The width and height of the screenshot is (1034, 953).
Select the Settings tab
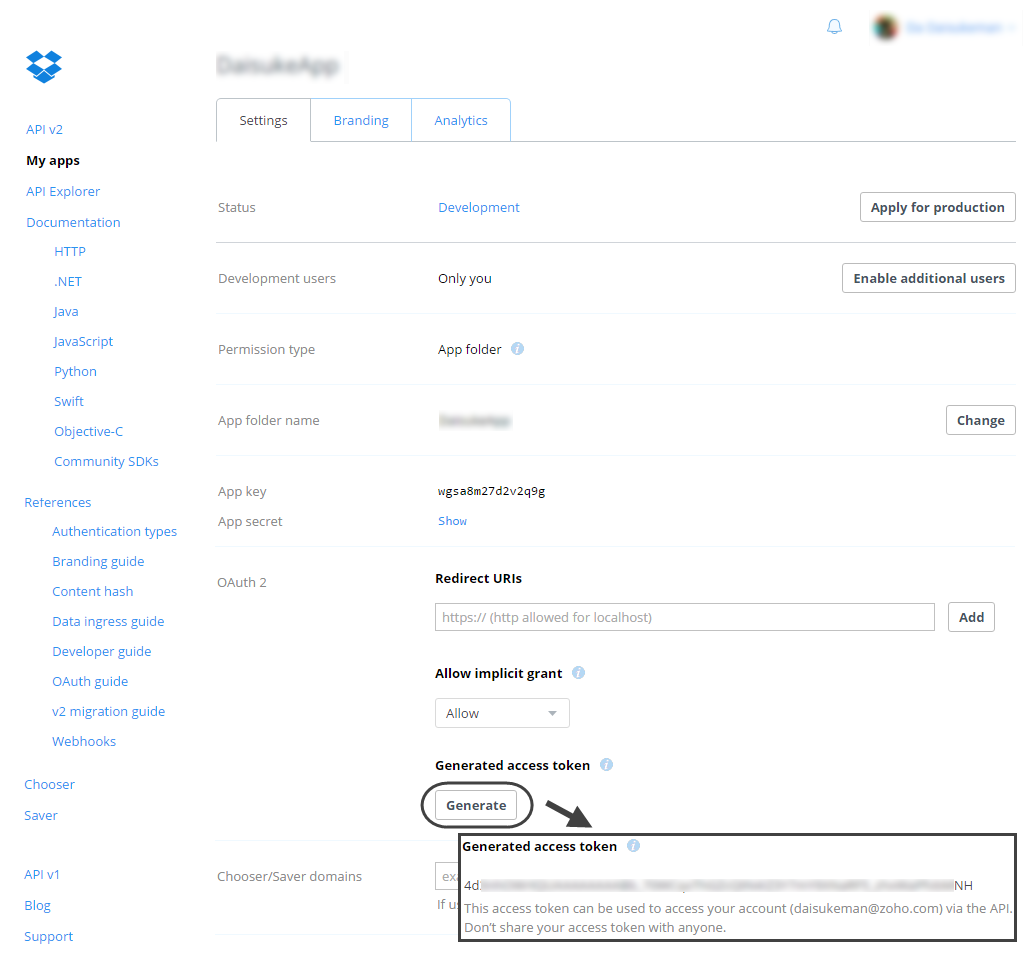(263, 120)
